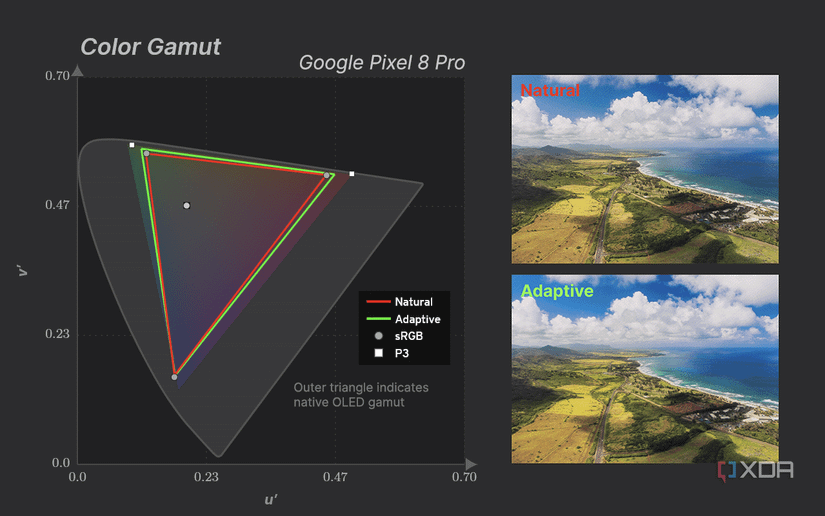Click the sRGB blue primary circle at triangle bottom

tap(174, 377)
